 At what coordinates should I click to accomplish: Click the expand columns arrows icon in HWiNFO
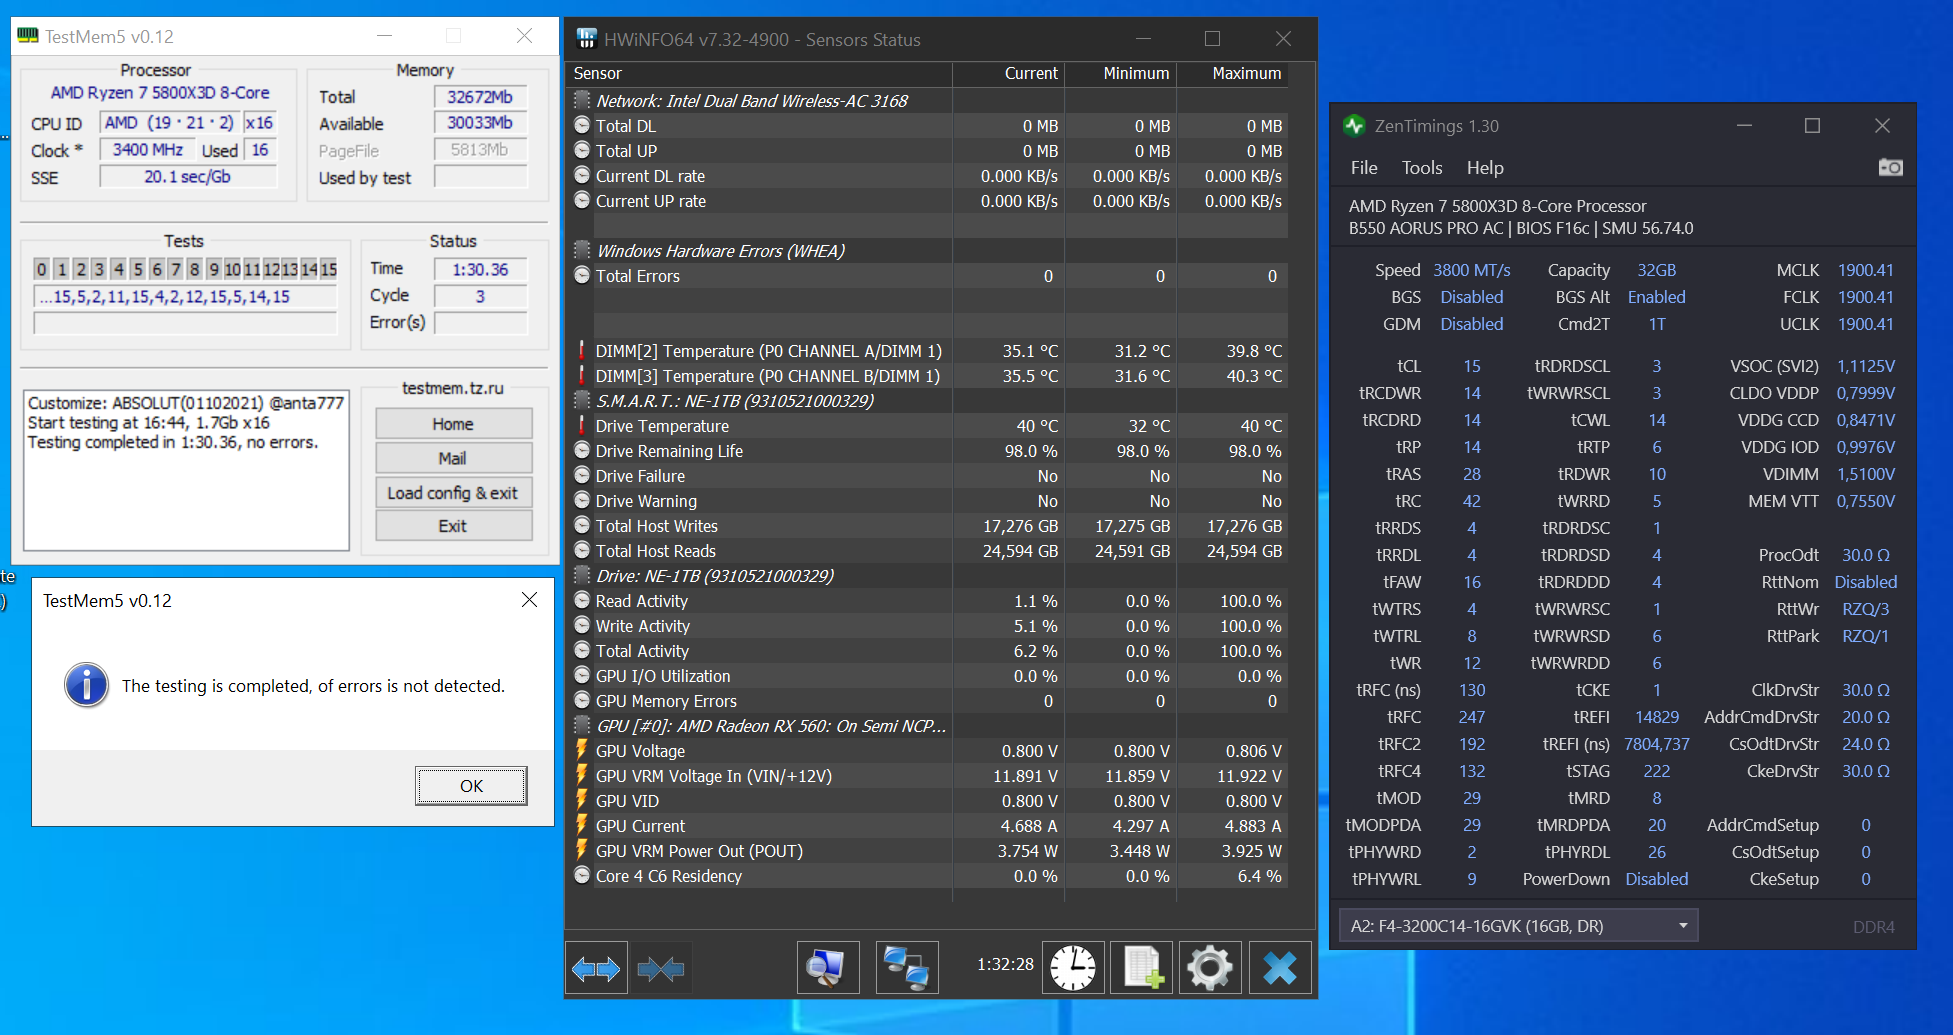(596, 968)
